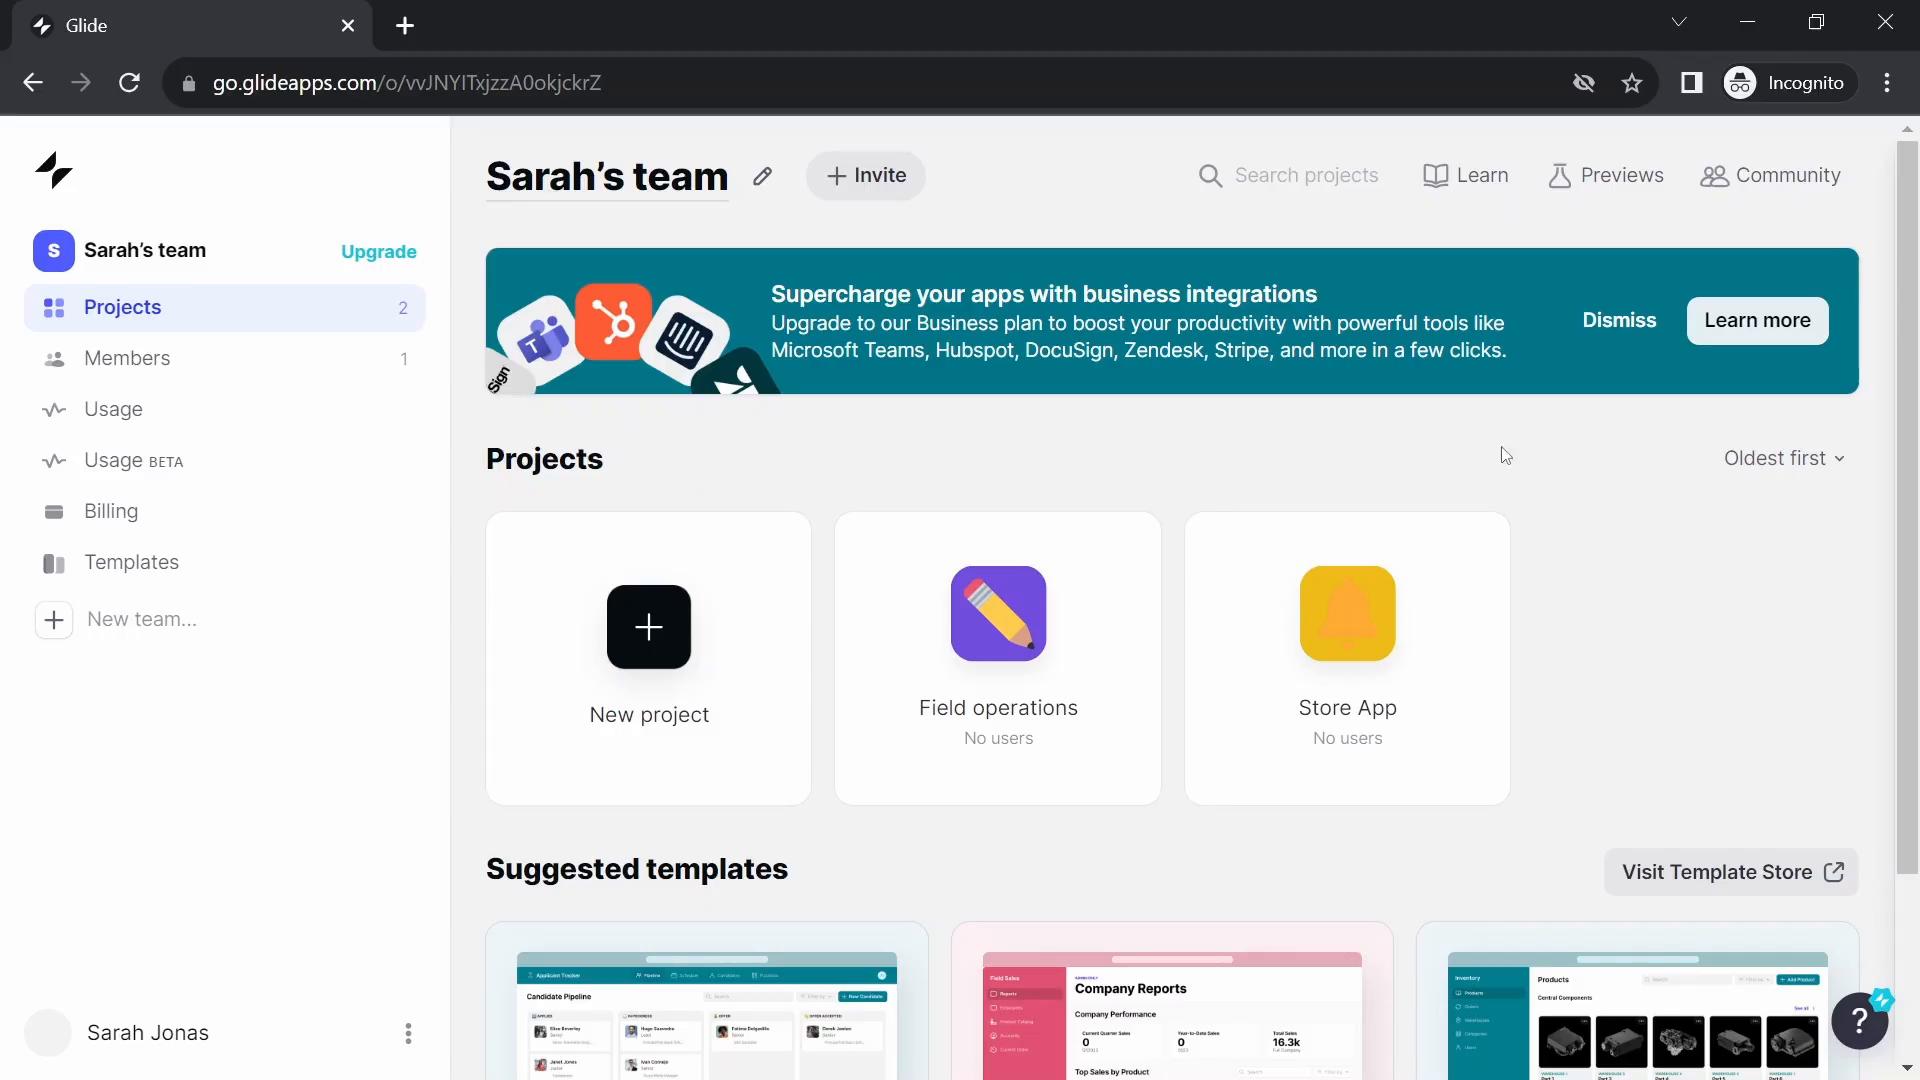Click the Members icon in sidebar
This screenshot has width=1920, height=1080.
(53, 357)
